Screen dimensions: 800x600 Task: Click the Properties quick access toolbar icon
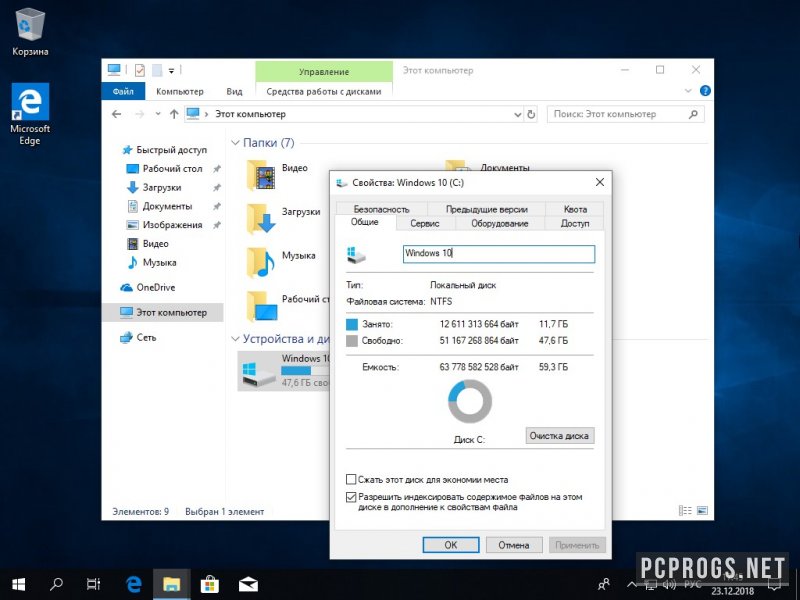(x=139, y=70)
